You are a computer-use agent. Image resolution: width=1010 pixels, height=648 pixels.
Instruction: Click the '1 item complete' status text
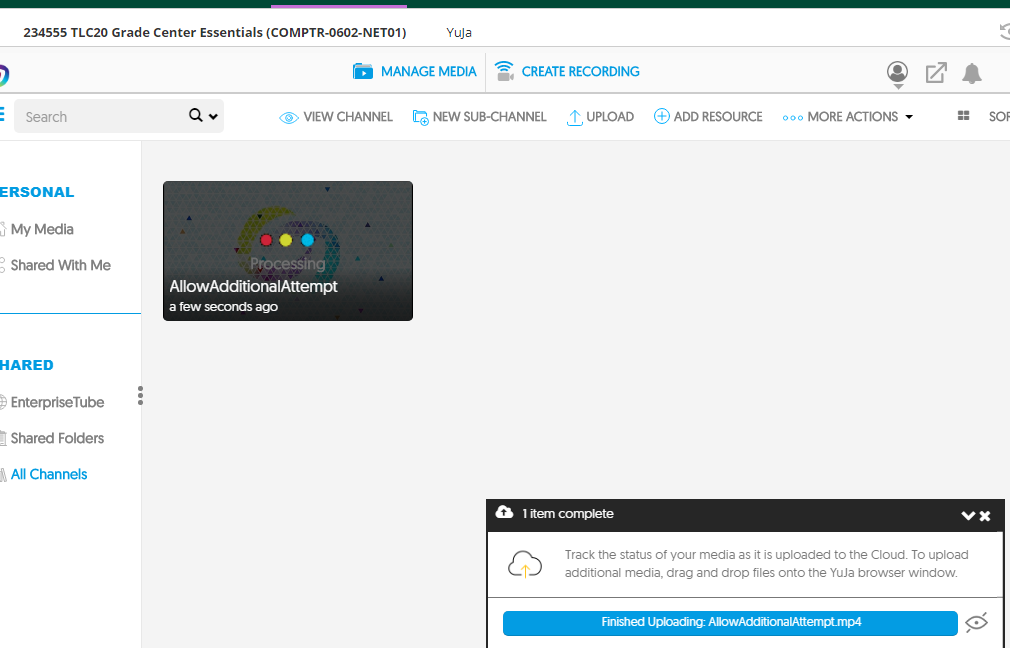click(x=567, y=513)
